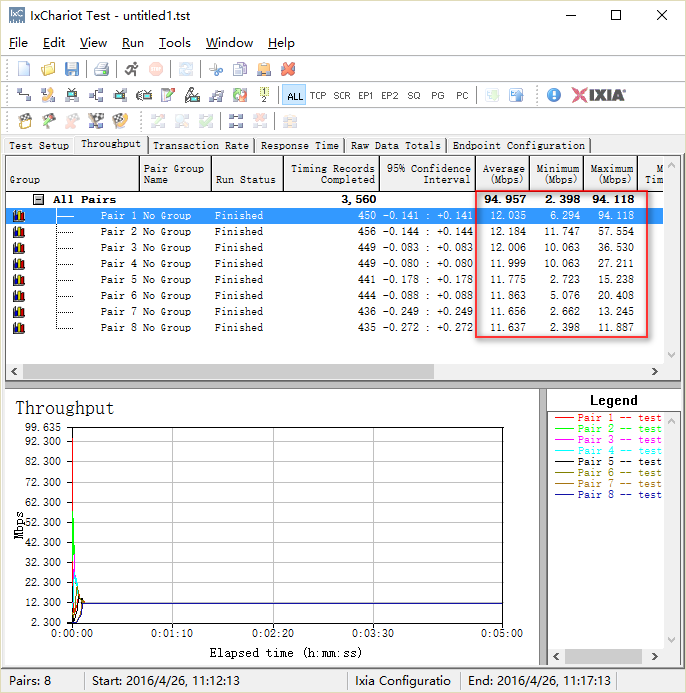
Task: Open the View menu
Action: point(93,43)
